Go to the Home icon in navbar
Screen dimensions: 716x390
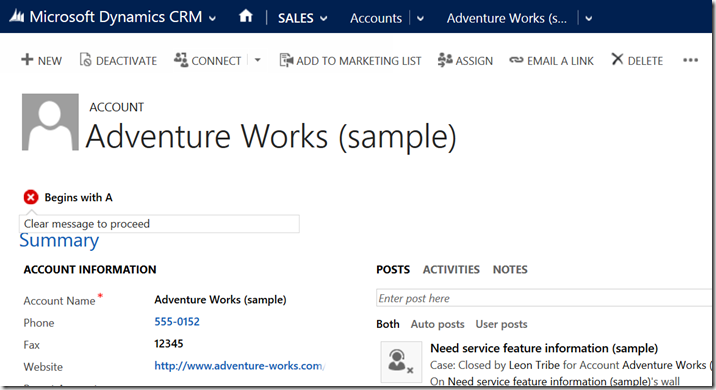coord(246,17)
